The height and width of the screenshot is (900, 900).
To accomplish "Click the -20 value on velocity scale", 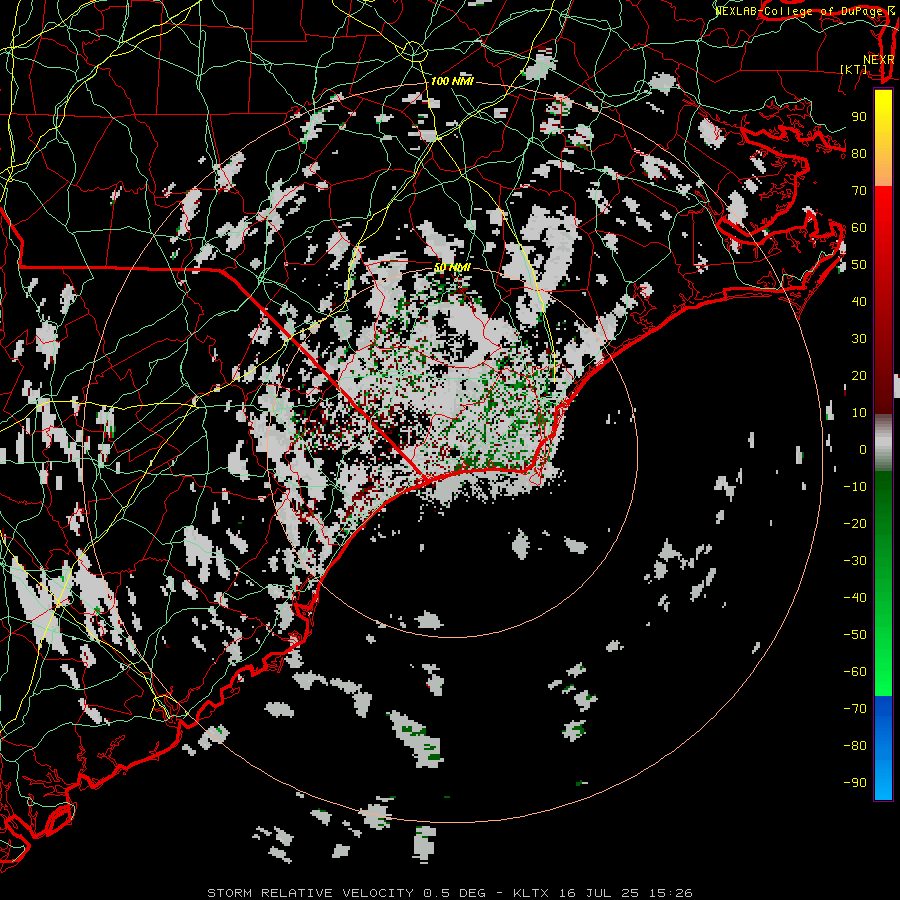I will click(x=855, y=523).
